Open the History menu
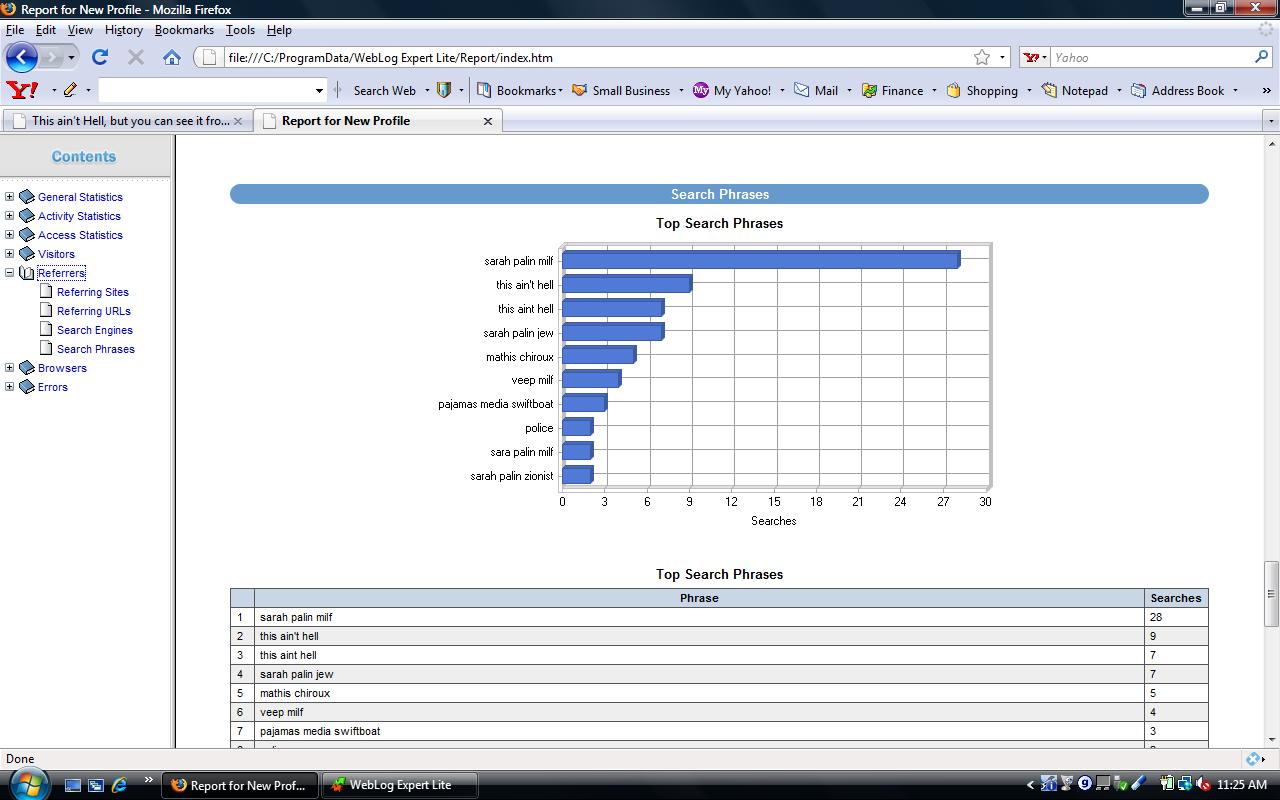This screenshot has width=1280, height=800. pos(123,30)
